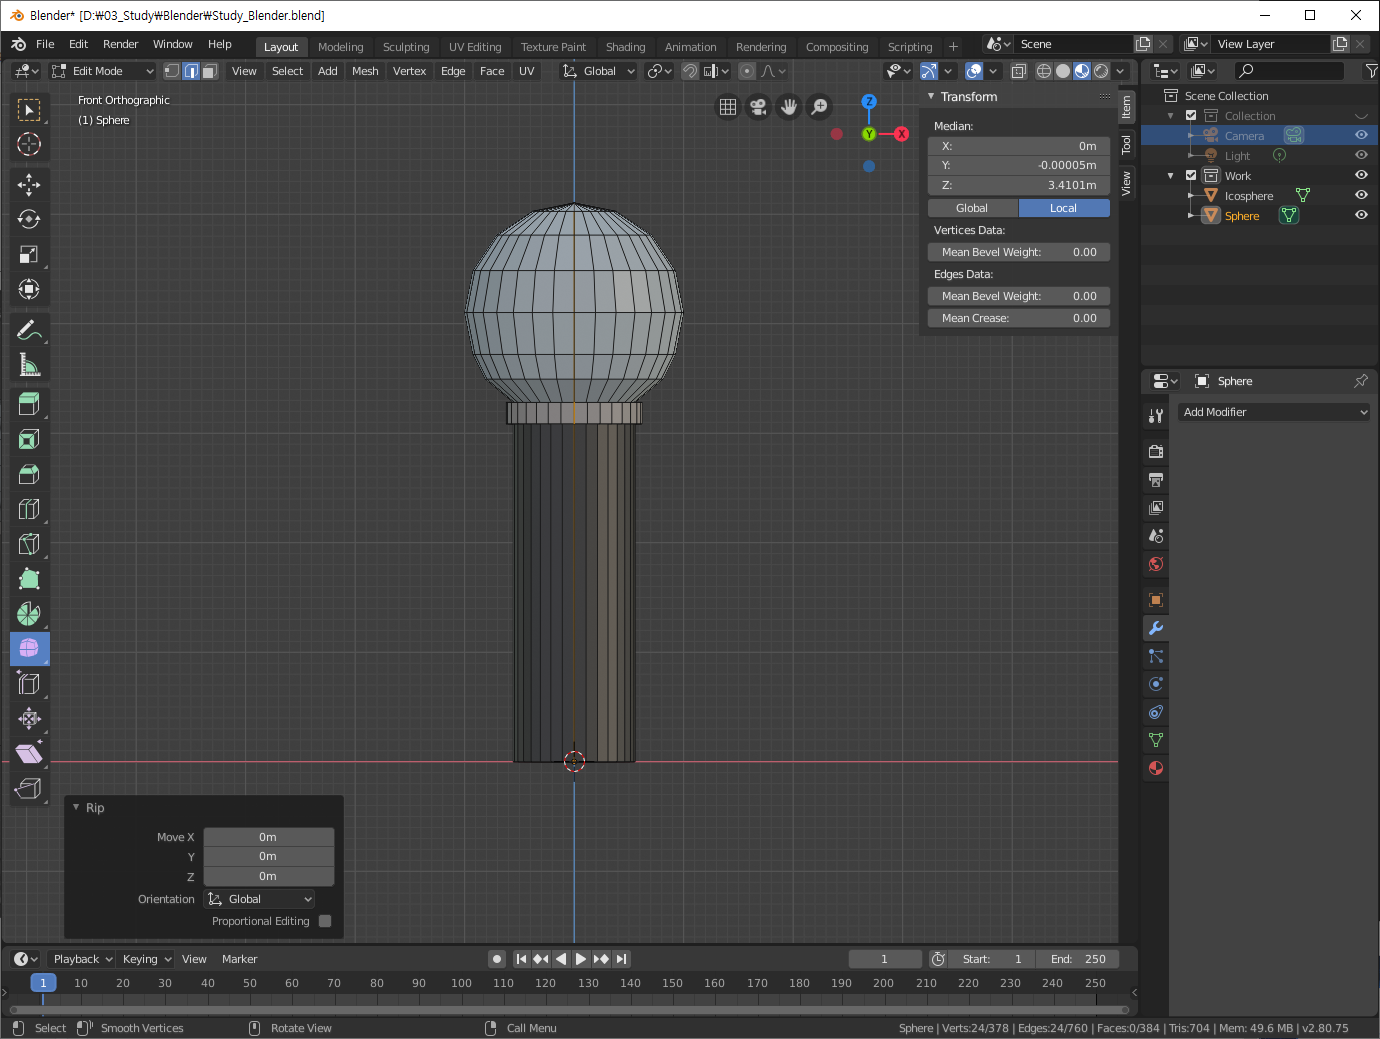1380x1039 pixels.
Task: Switch to the Sculpting workspace tab
Action: point(406,47)
